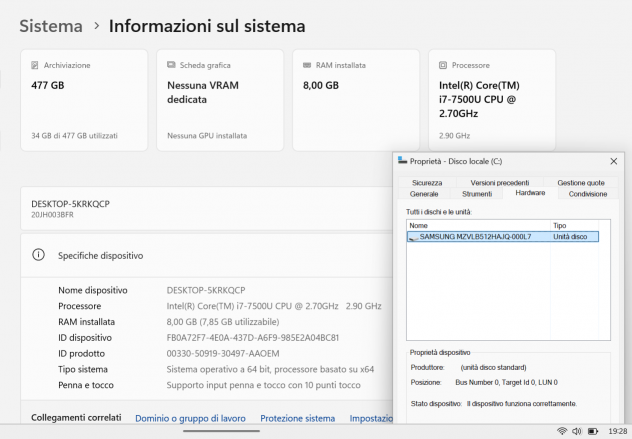Image resolution: width=632 pixels, height=439 pixels.
Task: Click the Tipo sistema 64 bit value
Action: click(270, 369)
